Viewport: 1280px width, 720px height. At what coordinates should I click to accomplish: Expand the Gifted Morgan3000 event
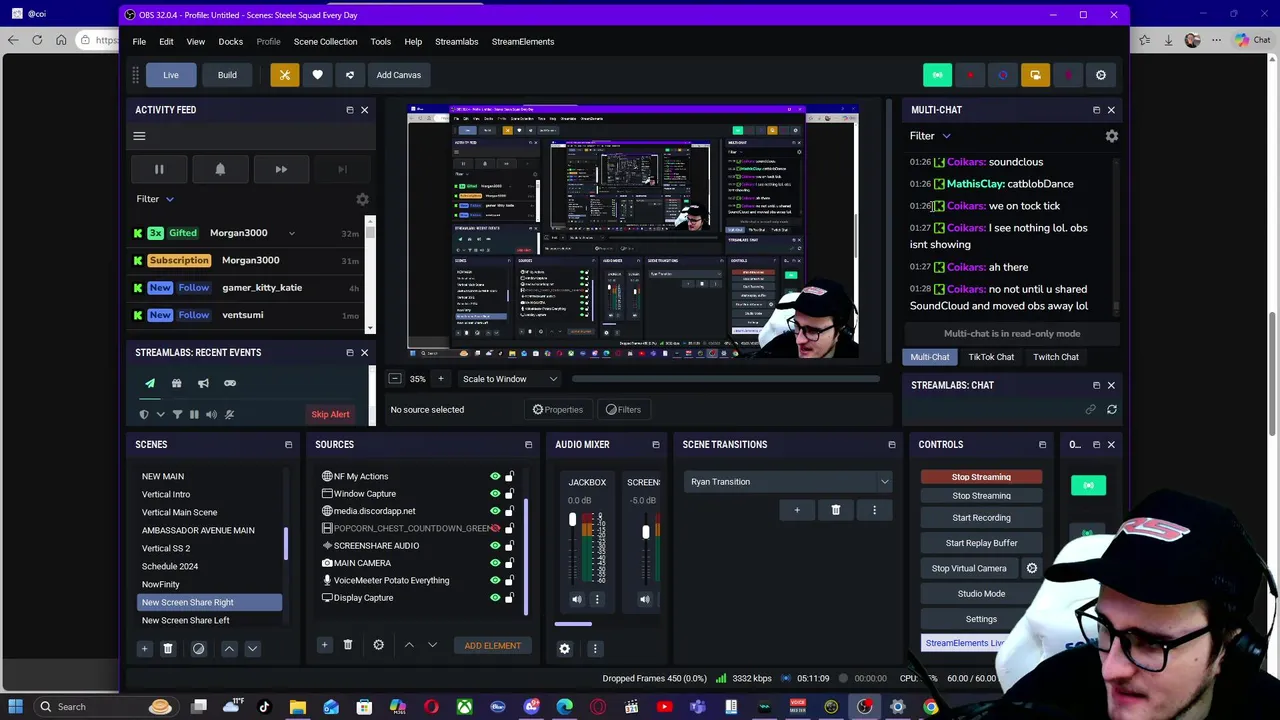(291, 233)
